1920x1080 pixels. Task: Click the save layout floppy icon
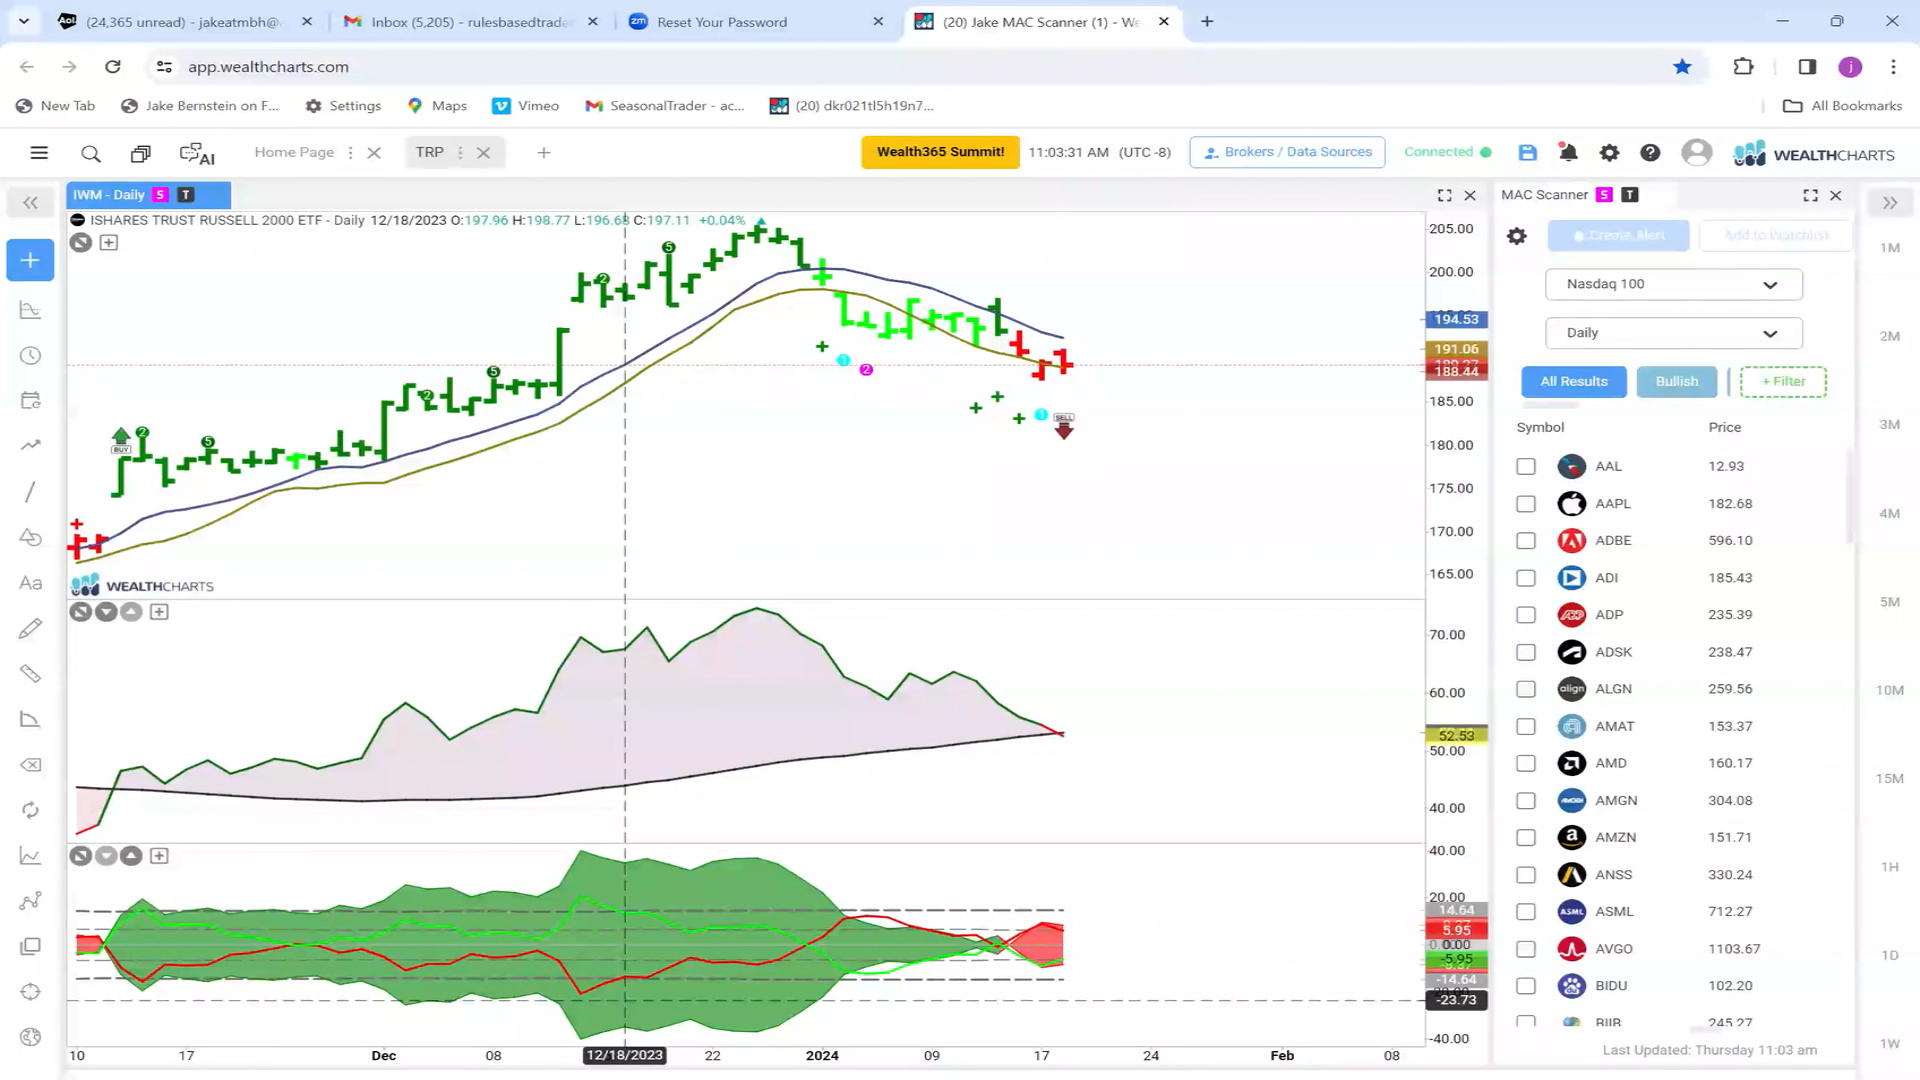click(x=1527, y=153)
